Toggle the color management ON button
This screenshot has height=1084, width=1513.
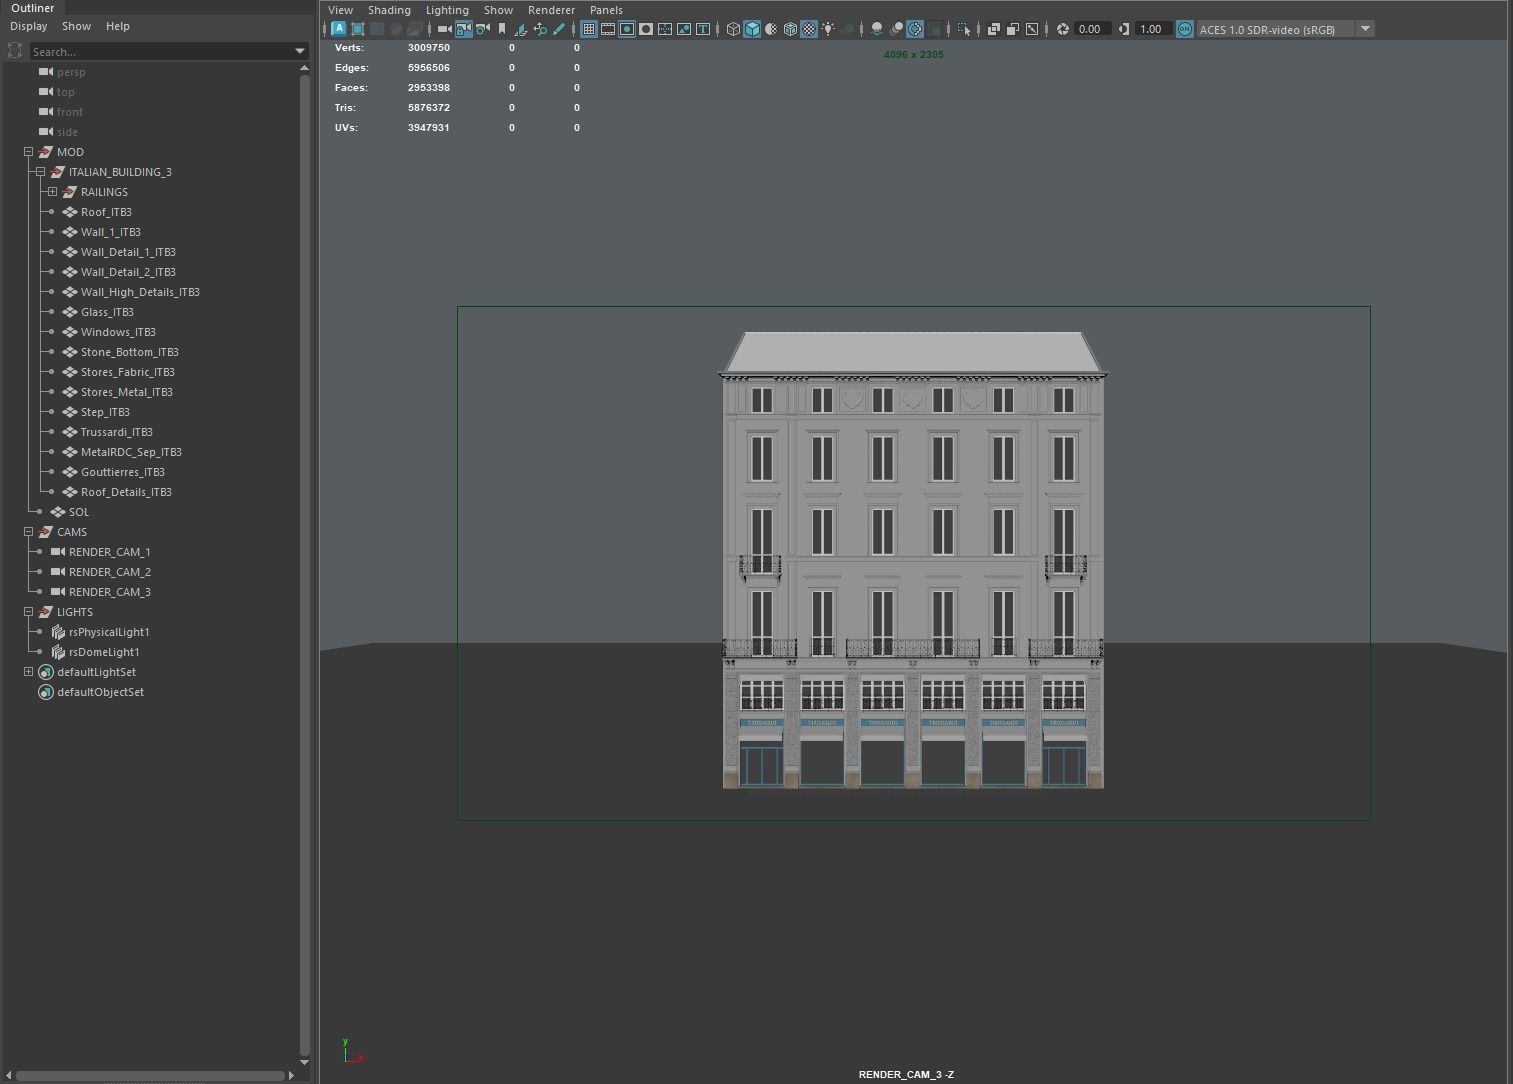1185,29
